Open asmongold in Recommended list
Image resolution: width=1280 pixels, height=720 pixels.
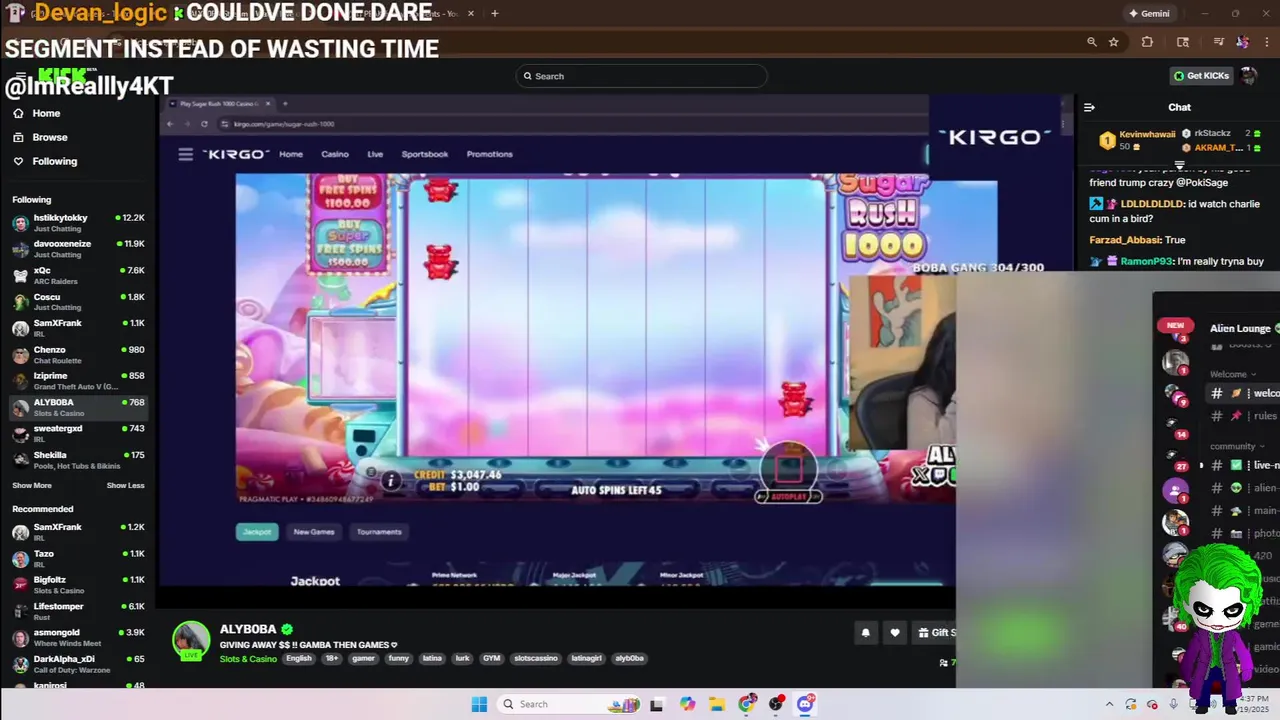point(78,637)
